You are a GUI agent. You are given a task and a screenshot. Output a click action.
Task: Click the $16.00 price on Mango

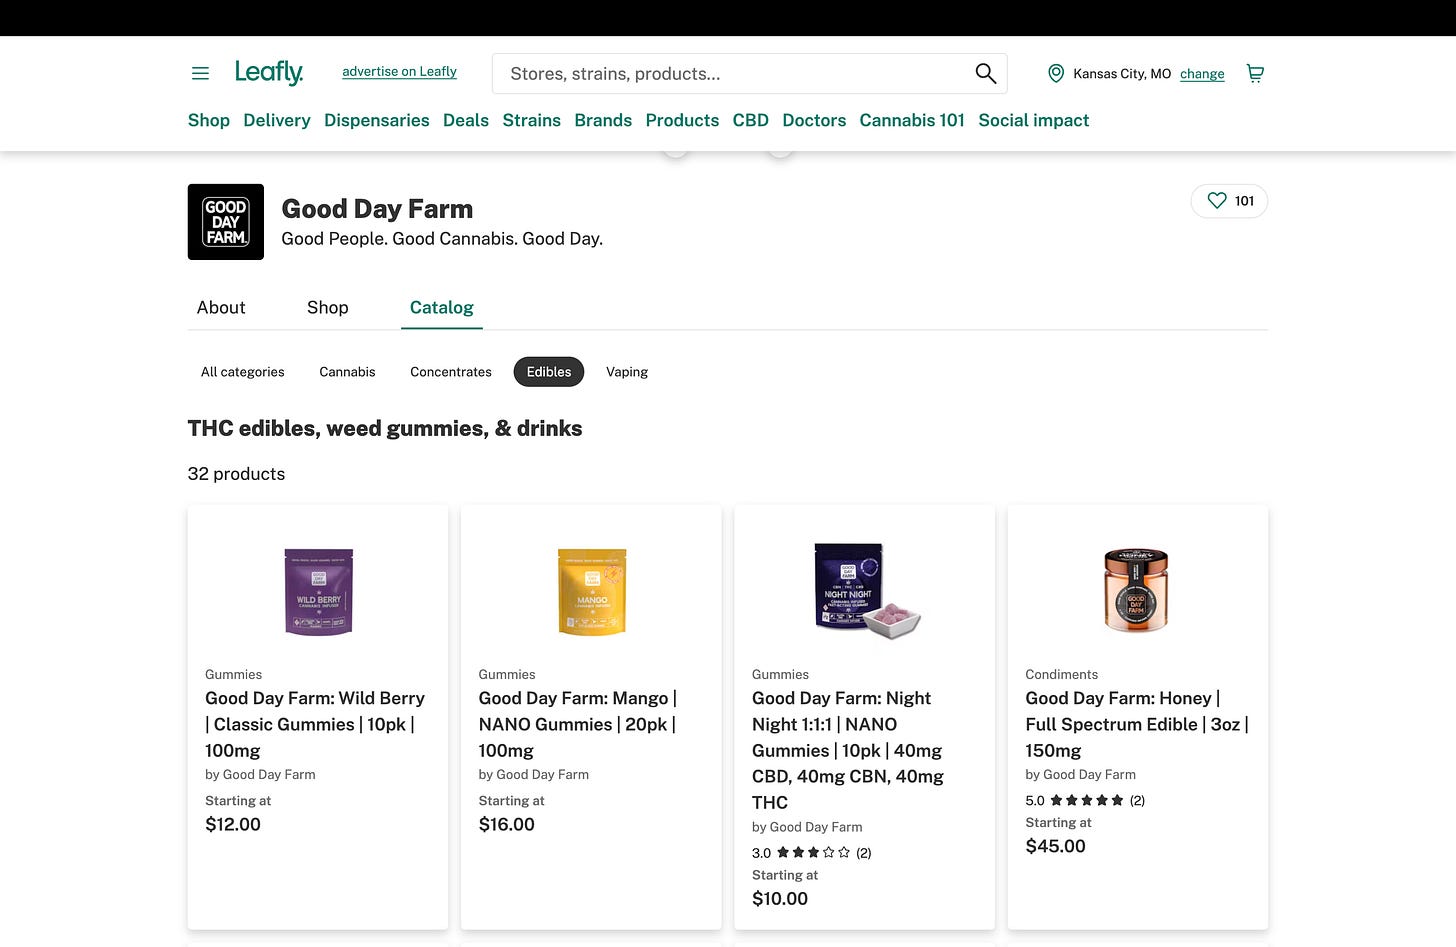507,825
